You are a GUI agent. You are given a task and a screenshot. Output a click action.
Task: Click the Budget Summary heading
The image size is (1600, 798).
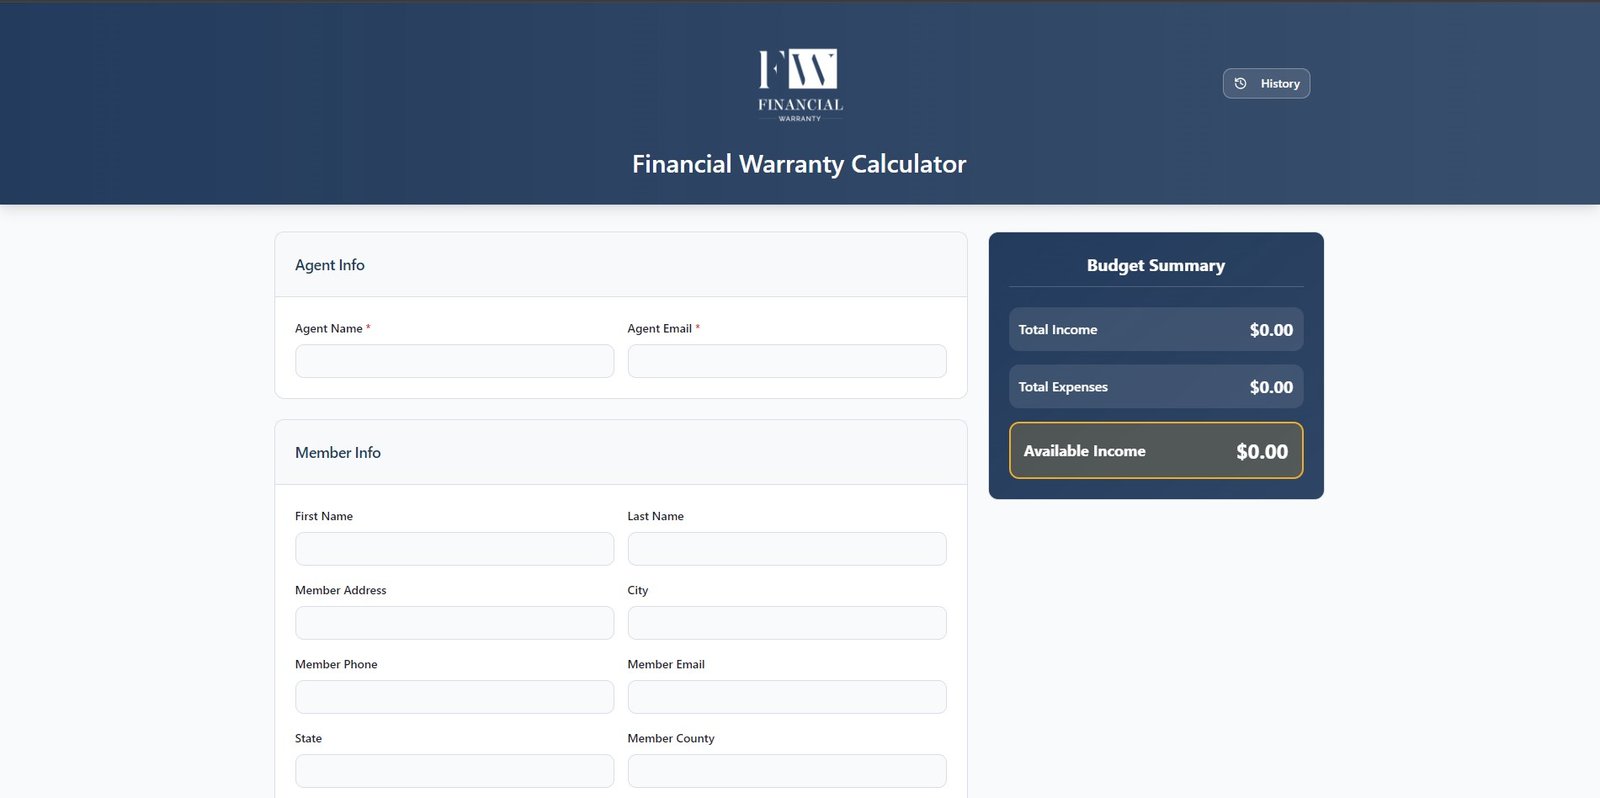[1156, 265]
